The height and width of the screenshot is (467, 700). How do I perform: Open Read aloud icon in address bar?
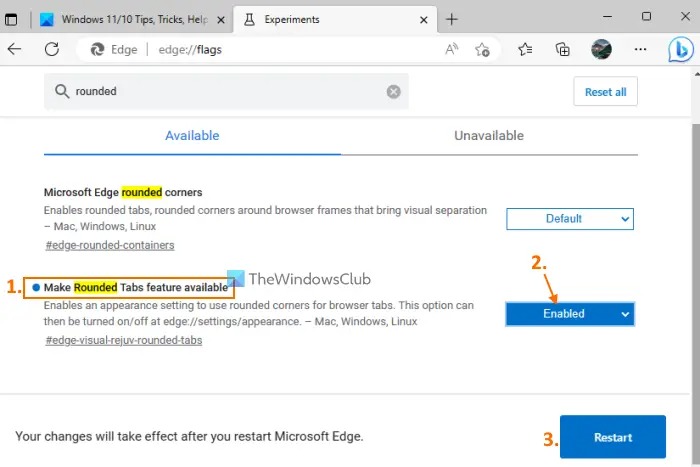[452, 49]
